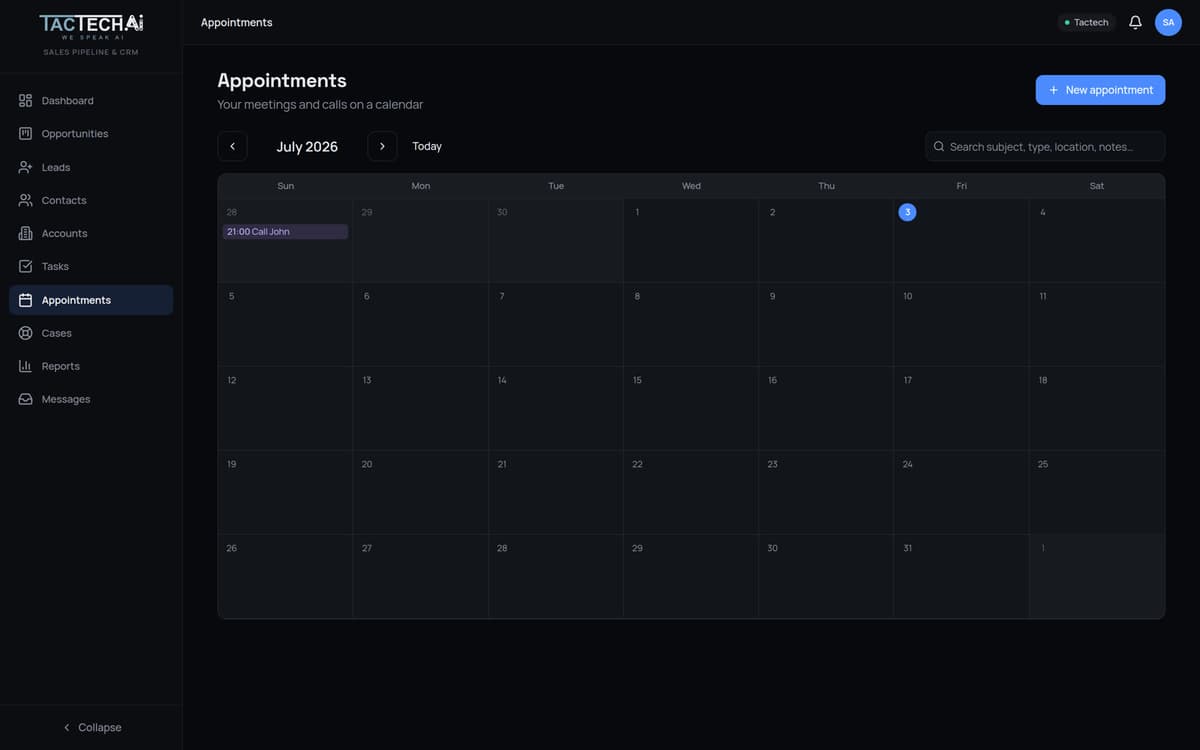The width and height of the screenshot is (1200, 750).
Task: Click the Sun column header
Action: coord(285,186)
